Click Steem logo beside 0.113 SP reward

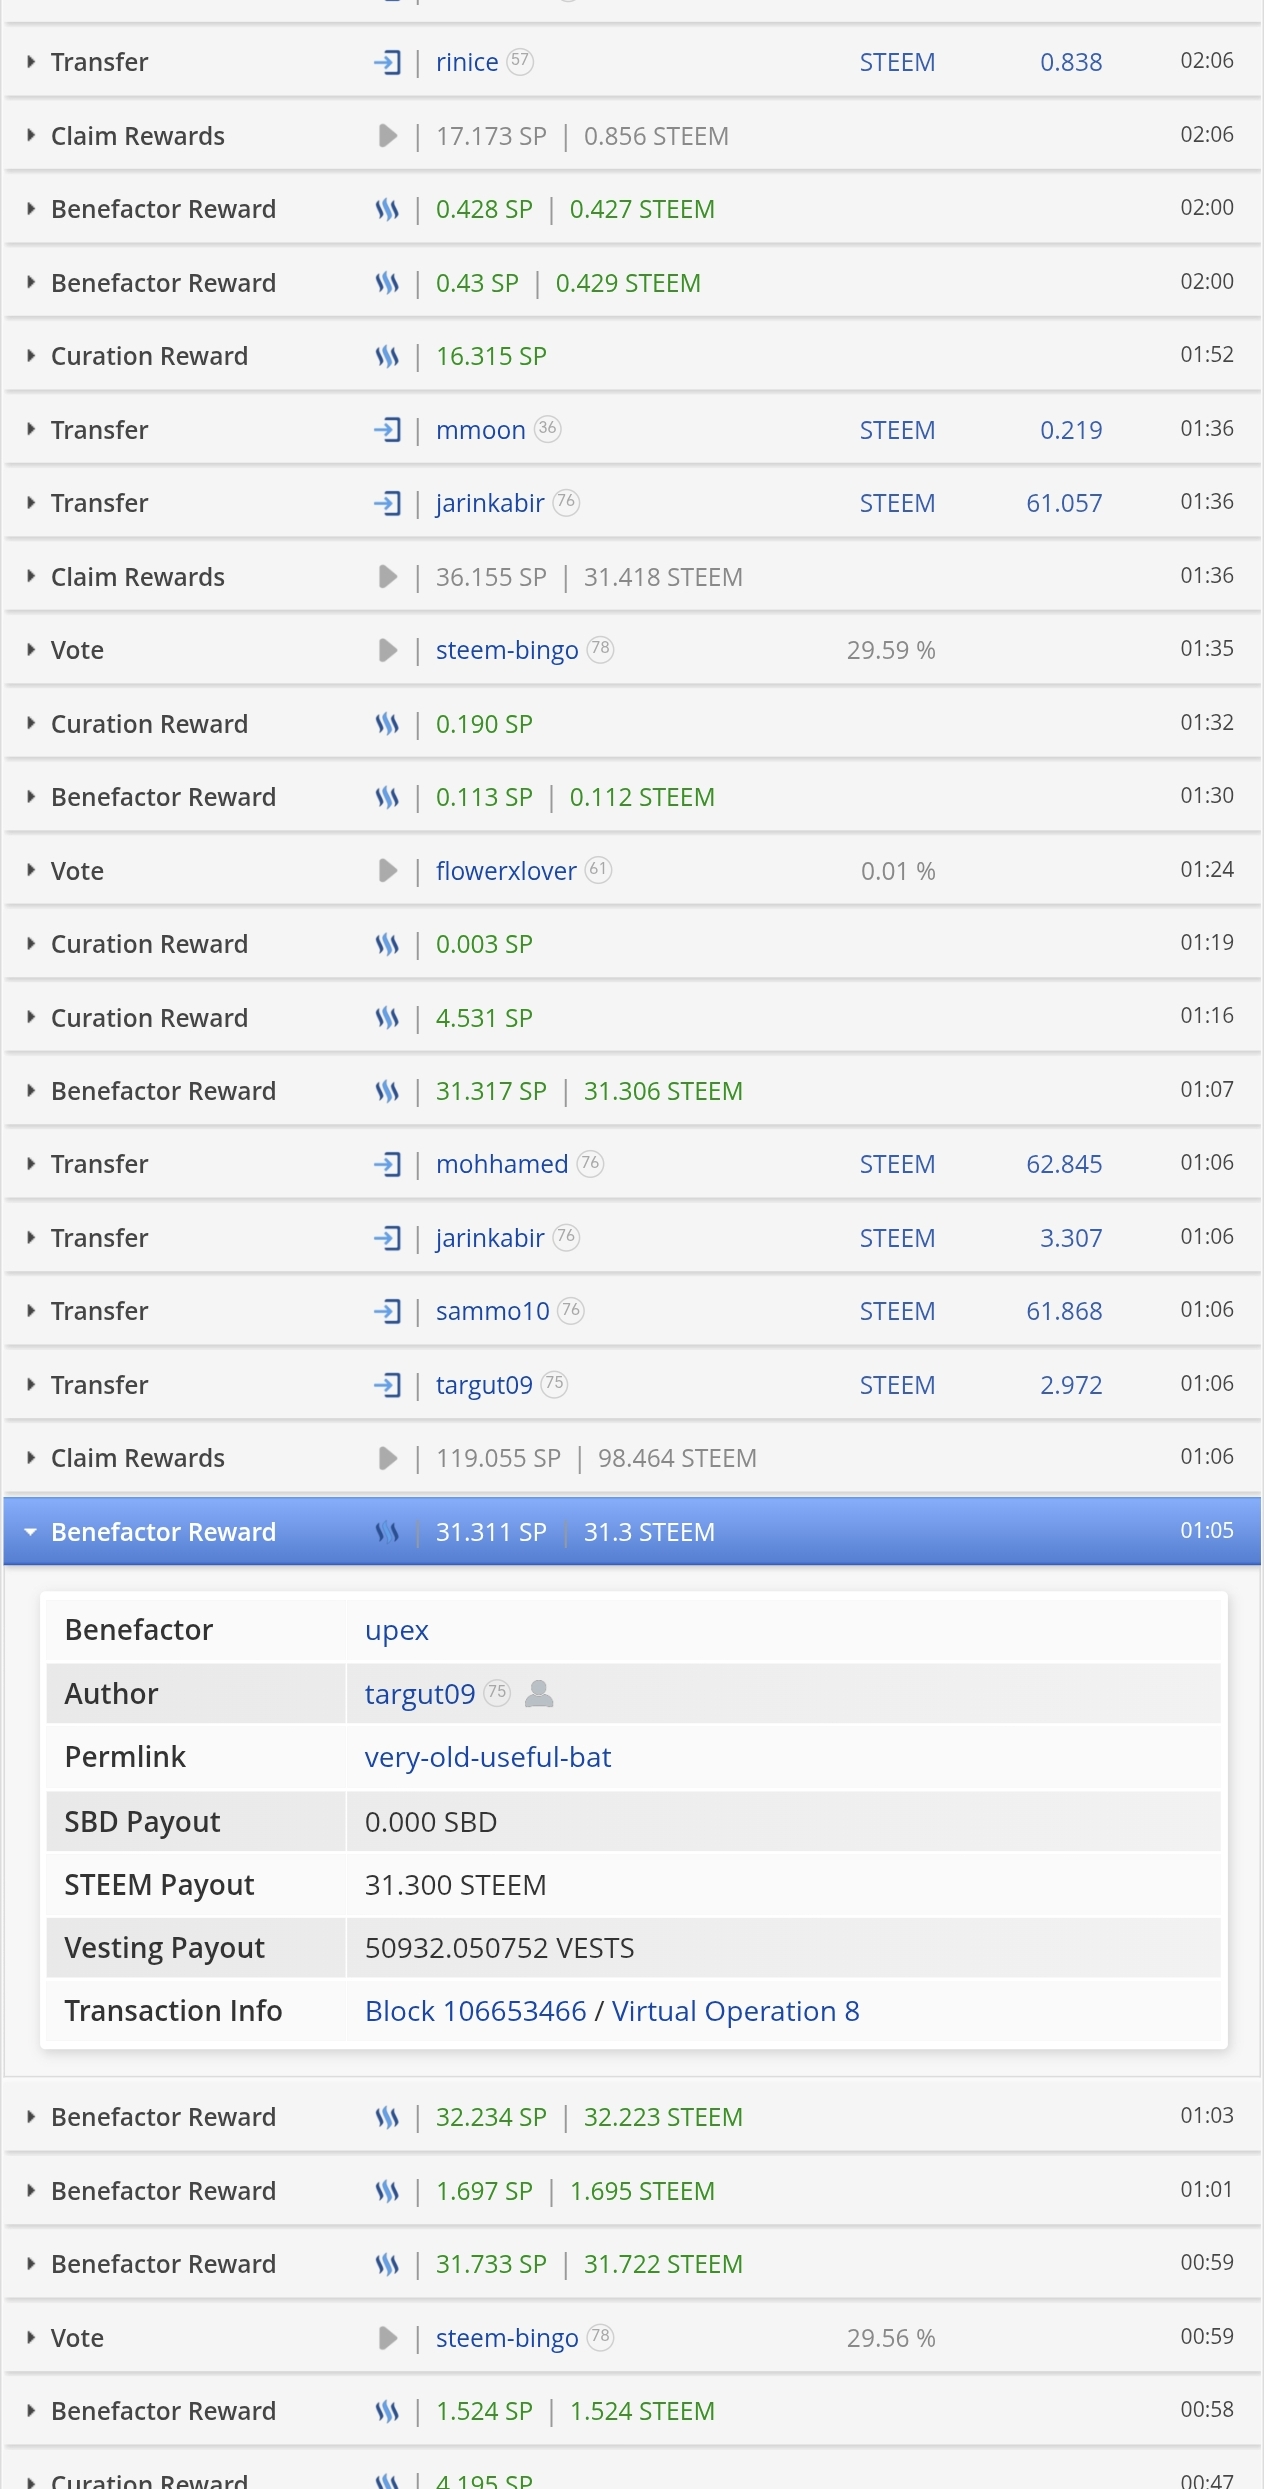(x=387, y=797)
